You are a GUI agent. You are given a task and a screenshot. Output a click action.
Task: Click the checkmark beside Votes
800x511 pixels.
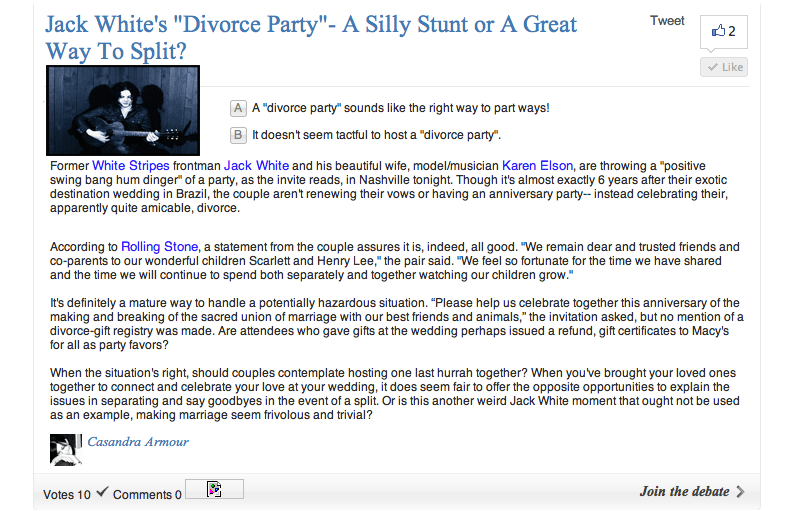(x=102, y=492)
